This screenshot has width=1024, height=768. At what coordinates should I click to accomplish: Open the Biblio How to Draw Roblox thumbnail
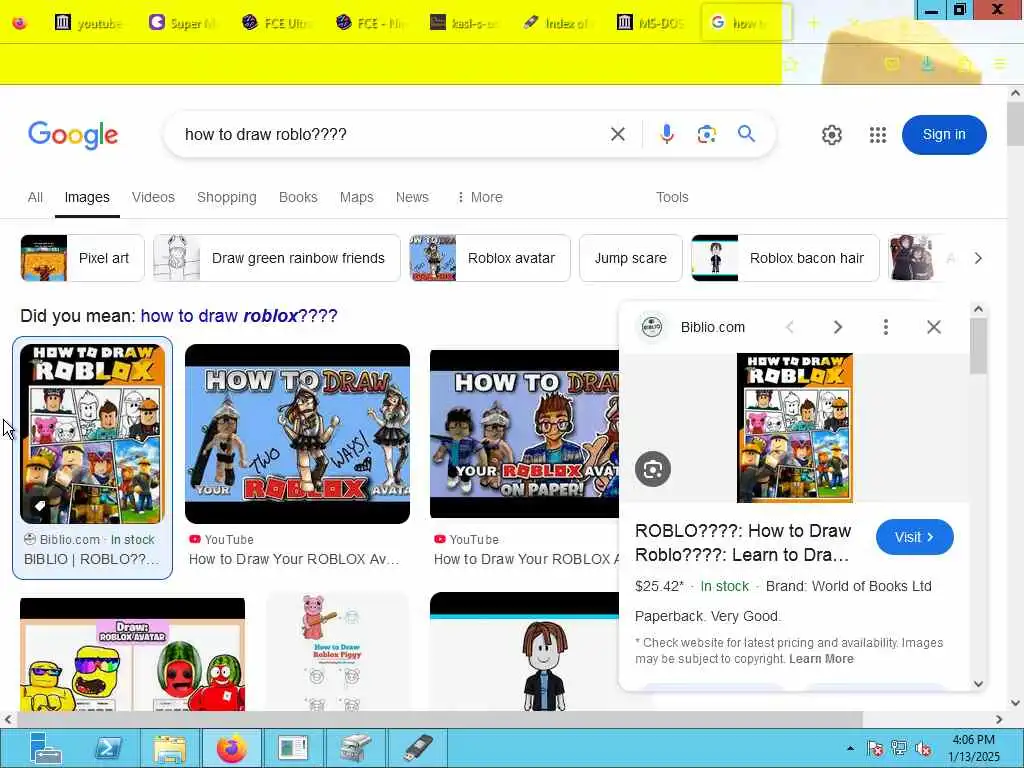pos(93,434)
